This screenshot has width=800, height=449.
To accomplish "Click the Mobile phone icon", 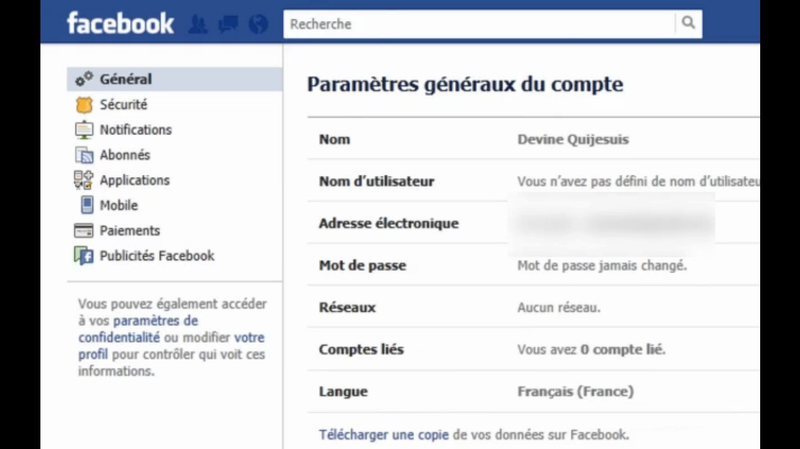I will (x=84, y=205).
